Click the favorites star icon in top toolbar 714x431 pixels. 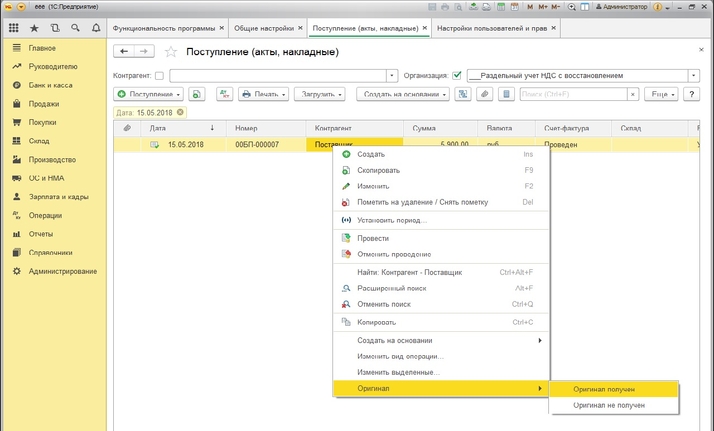[34, 28]
